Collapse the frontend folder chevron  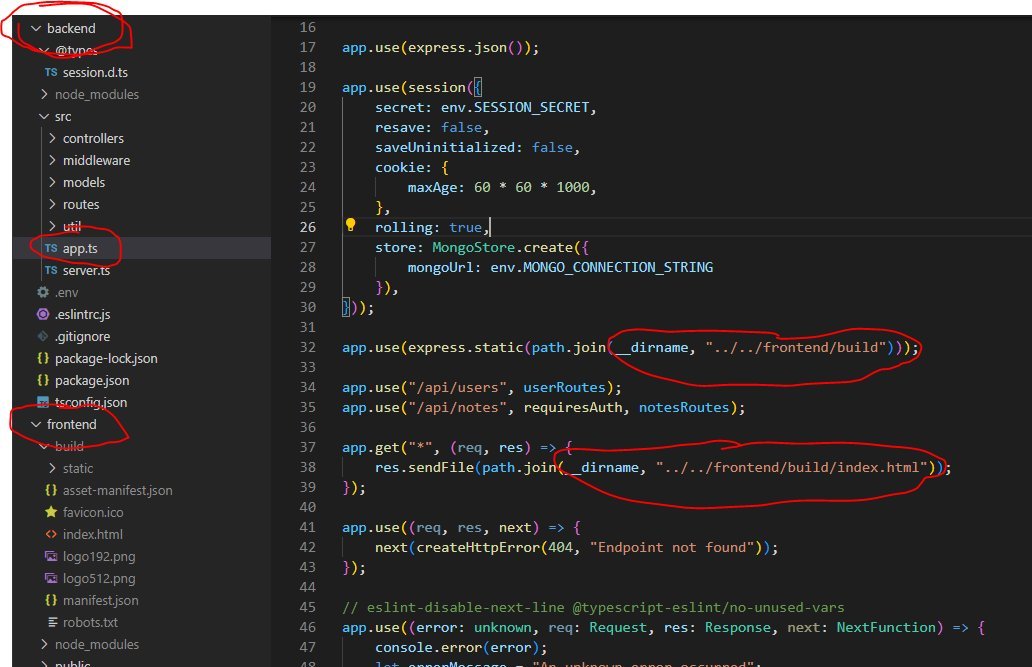tap(36, 425)
